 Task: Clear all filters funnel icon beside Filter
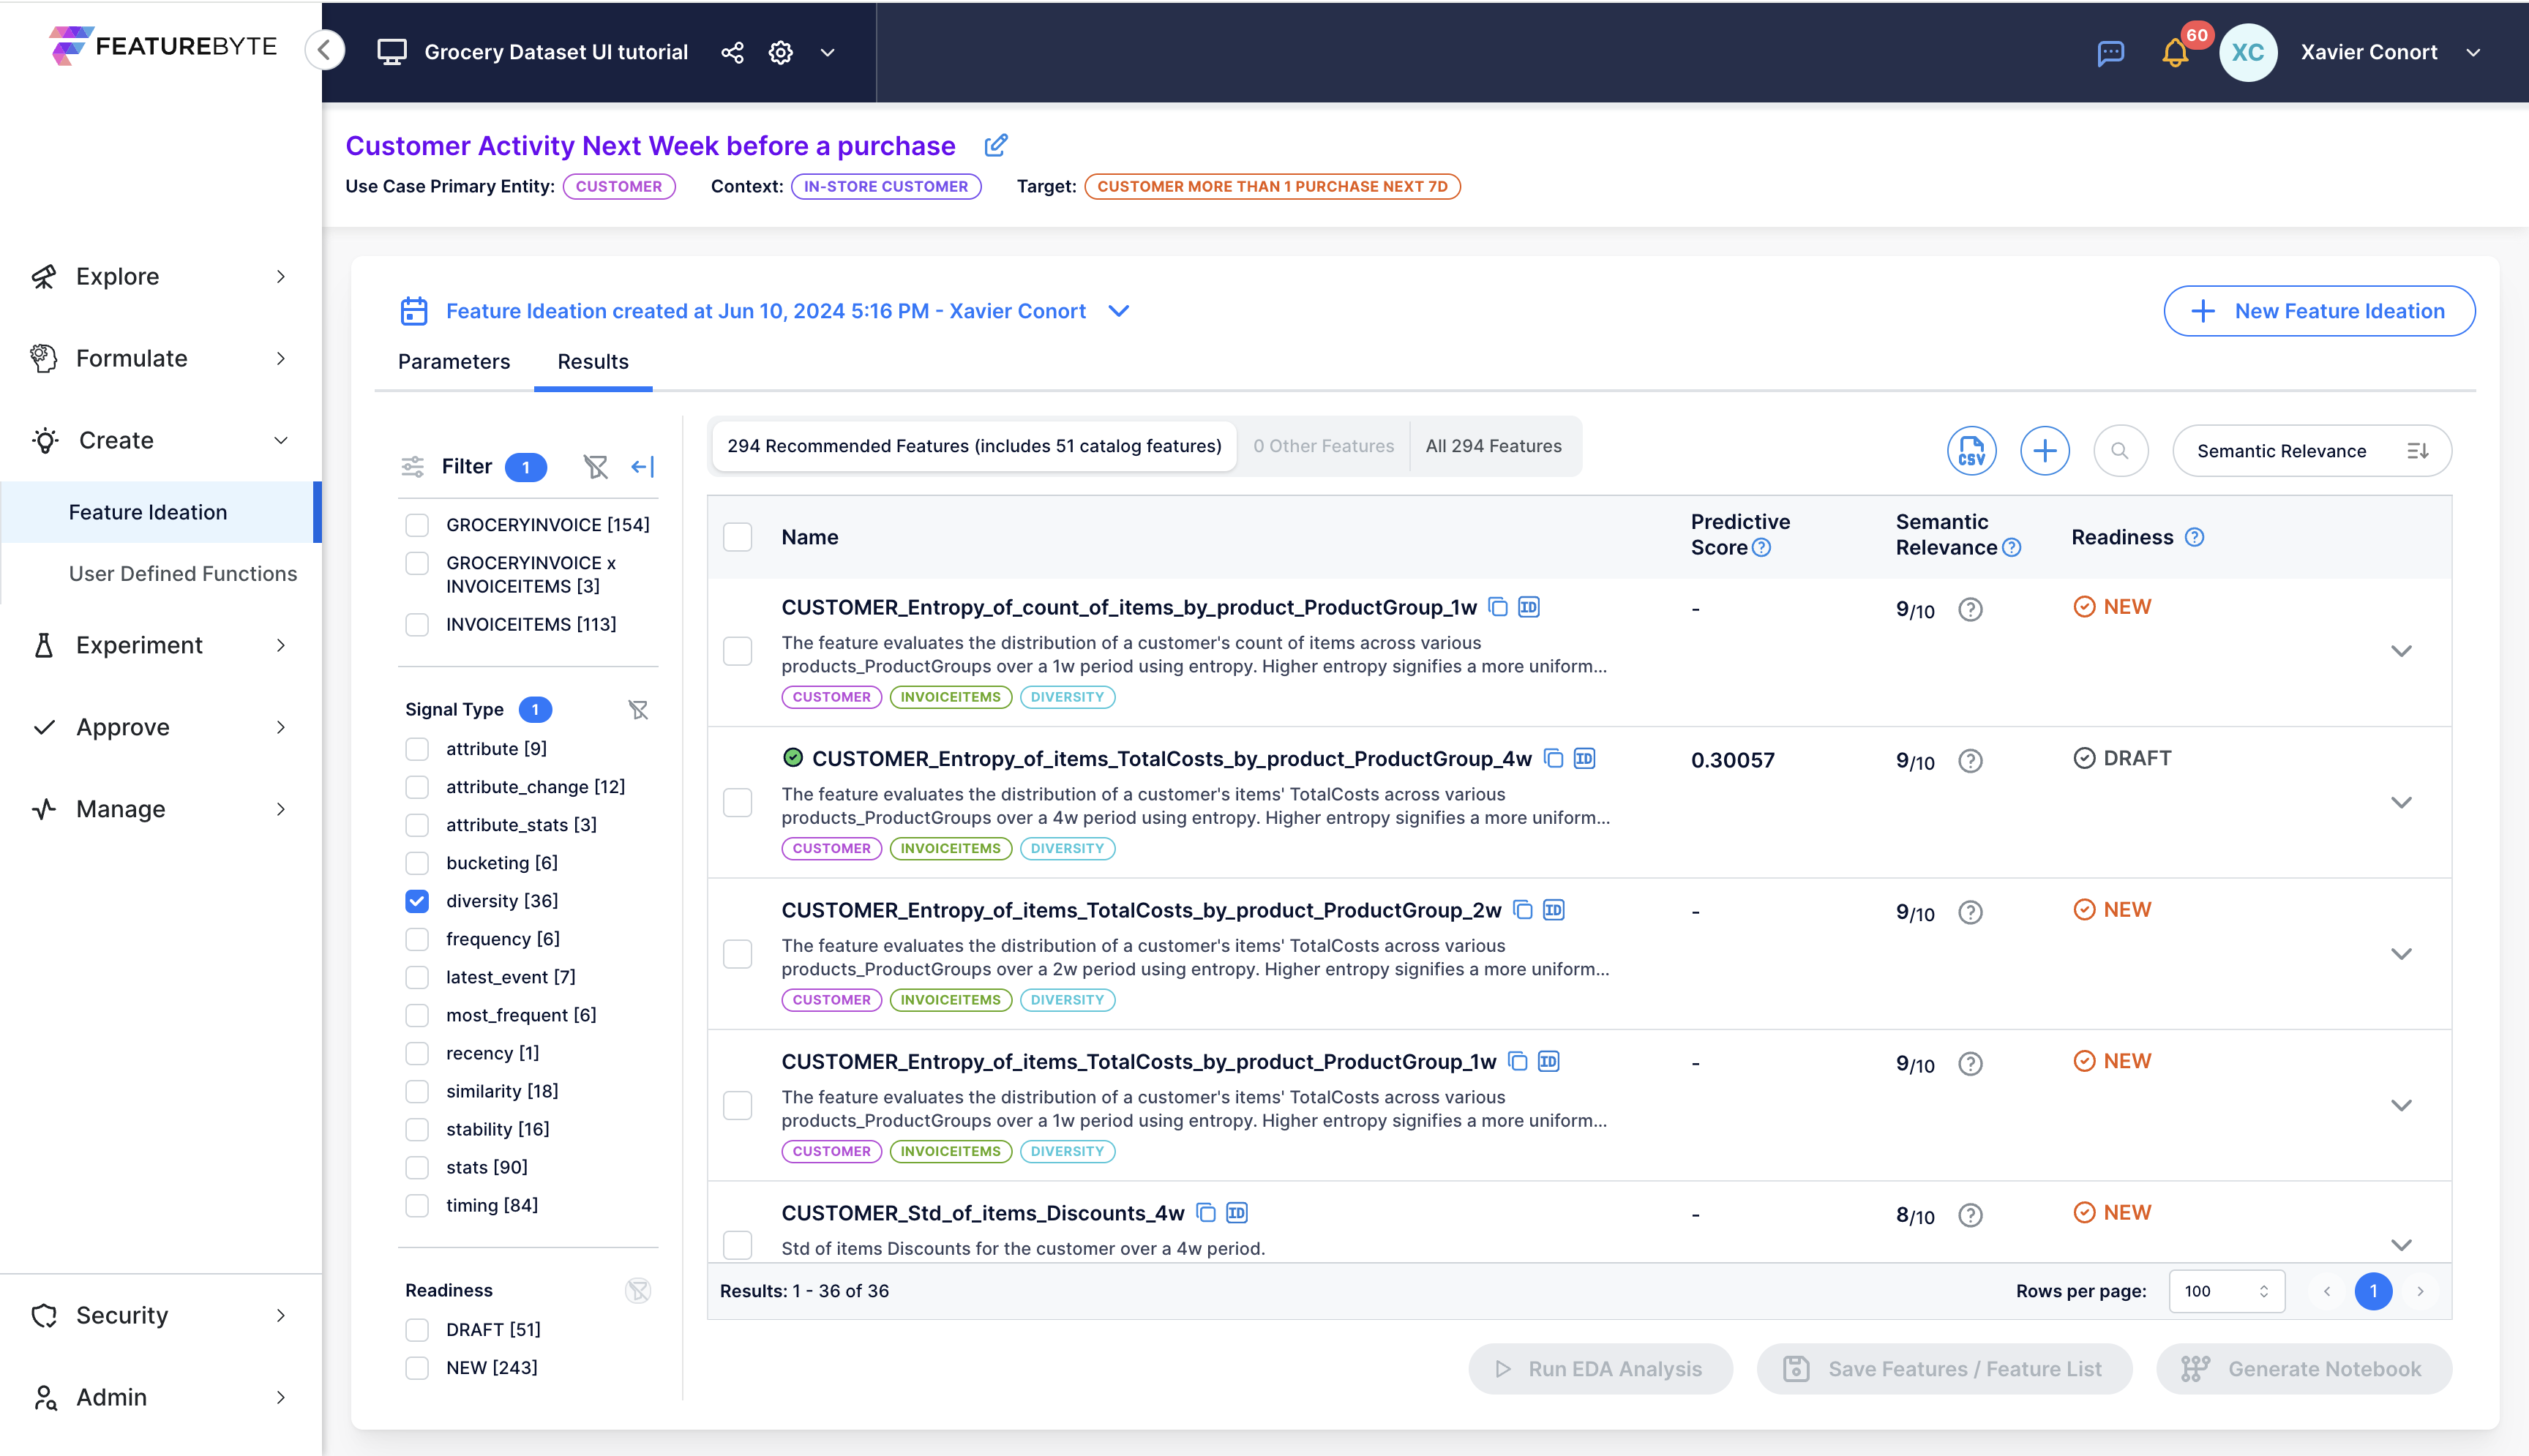(595, 467)
